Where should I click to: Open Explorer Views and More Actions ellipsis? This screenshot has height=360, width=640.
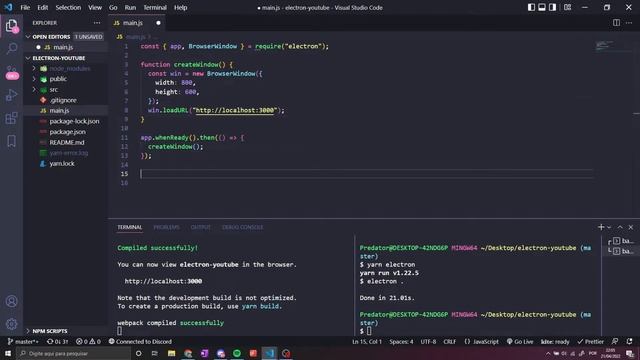coord(97,23)
